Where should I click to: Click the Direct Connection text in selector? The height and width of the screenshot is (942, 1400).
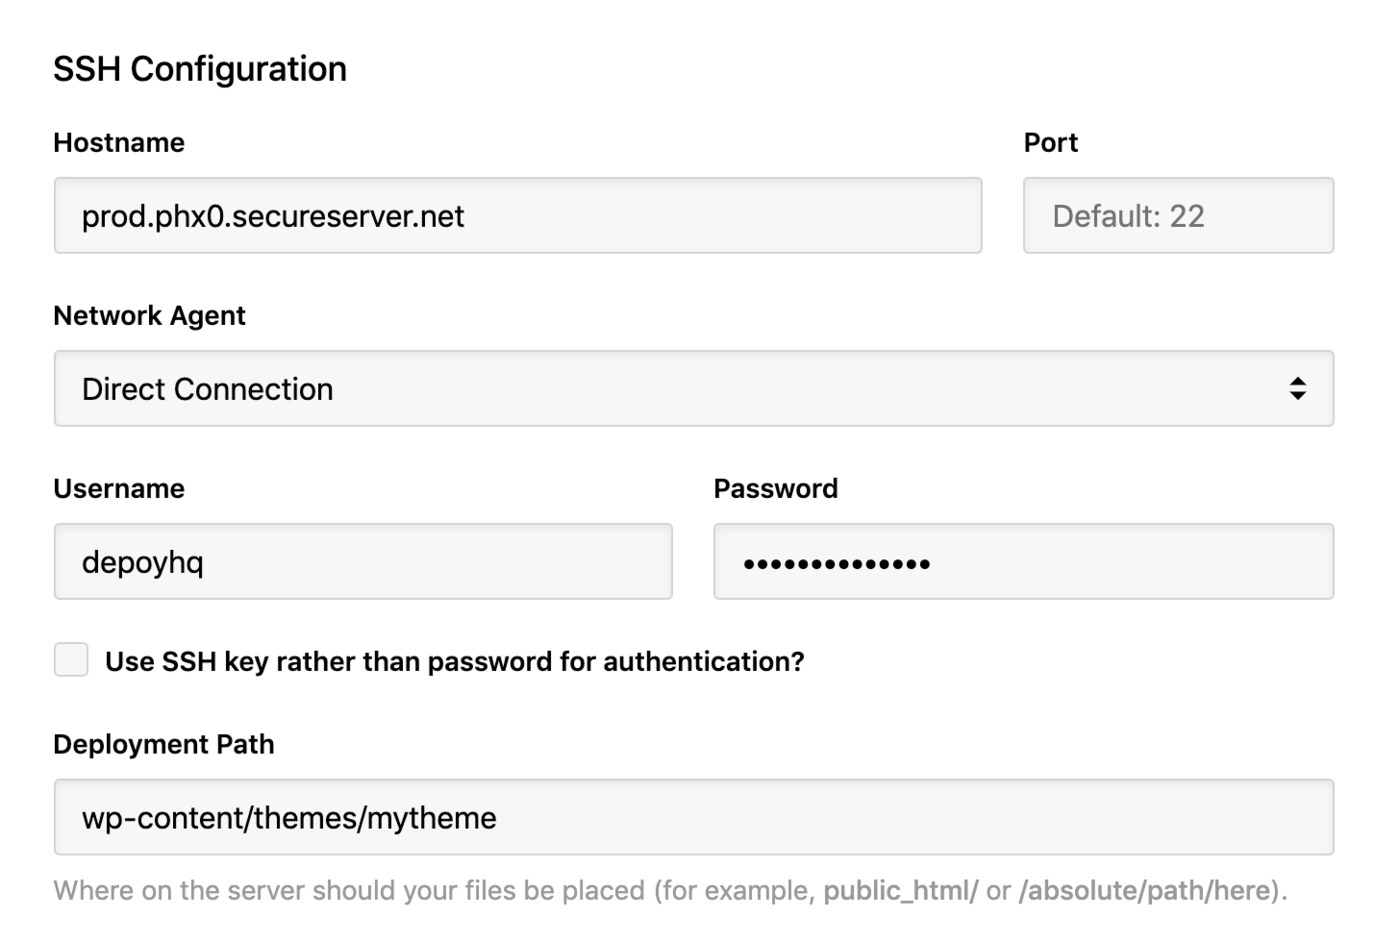click(207, 389)
